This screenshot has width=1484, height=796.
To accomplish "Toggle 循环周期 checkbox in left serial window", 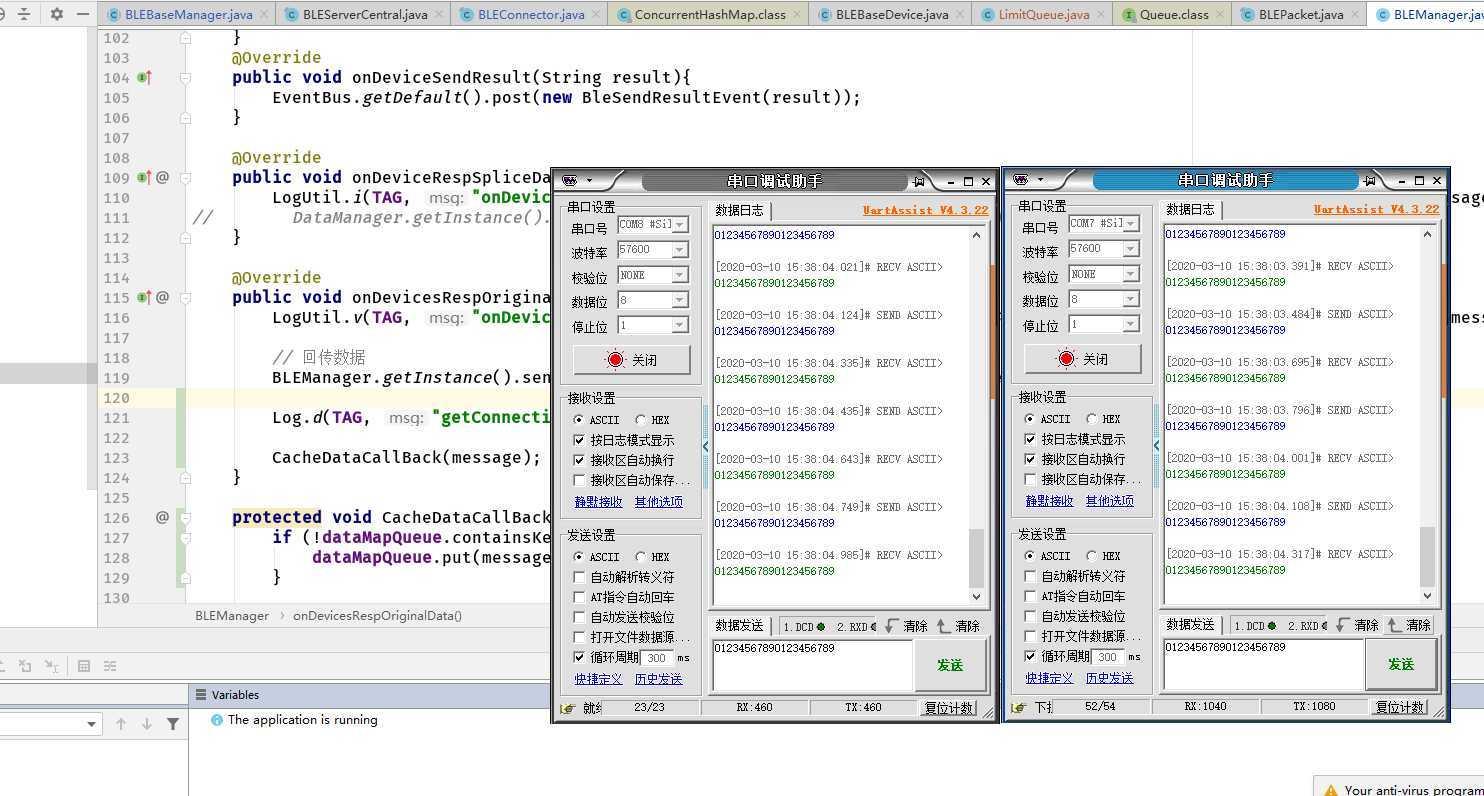I will [x=579, y=657].
